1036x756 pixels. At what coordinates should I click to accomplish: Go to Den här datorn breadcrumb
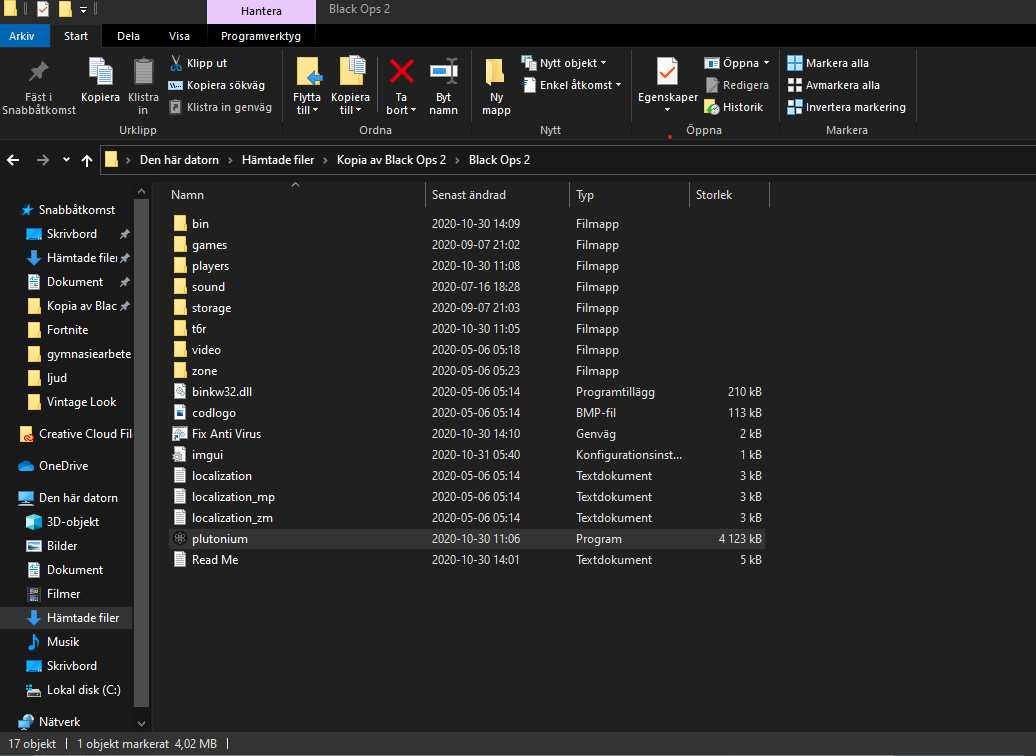[179, 160]
